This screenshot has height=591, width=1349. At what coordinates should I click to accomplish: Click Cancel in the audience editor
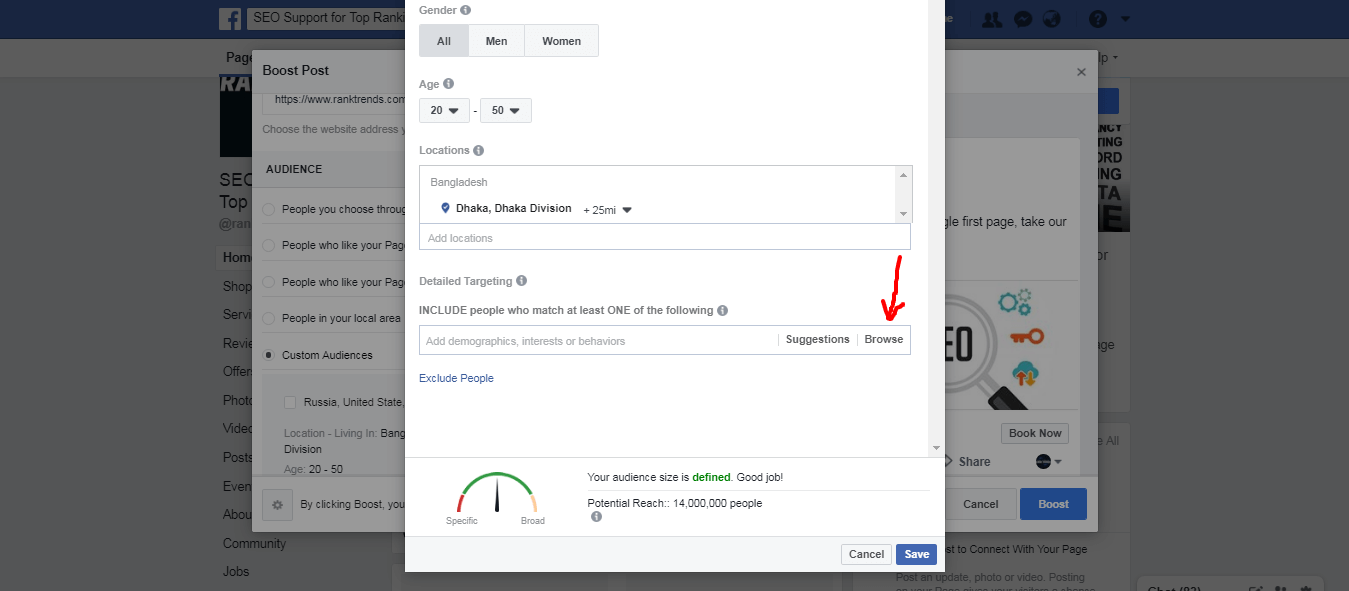866,554
